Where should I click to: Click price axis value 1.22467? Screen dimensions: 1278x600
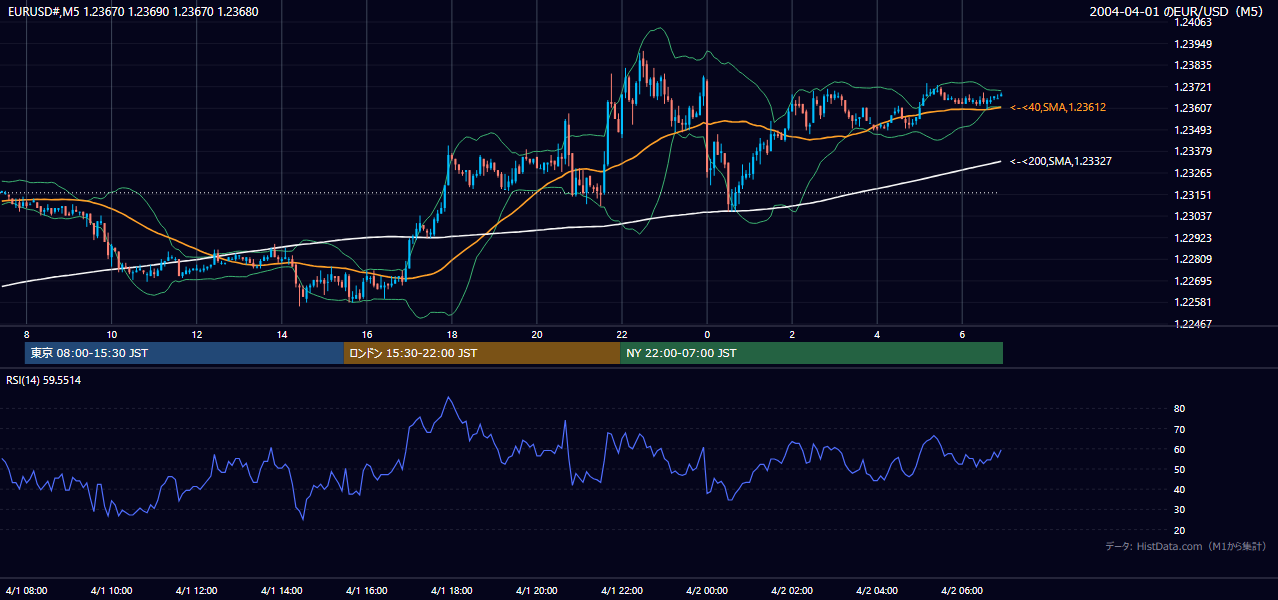click(1192, 324)
